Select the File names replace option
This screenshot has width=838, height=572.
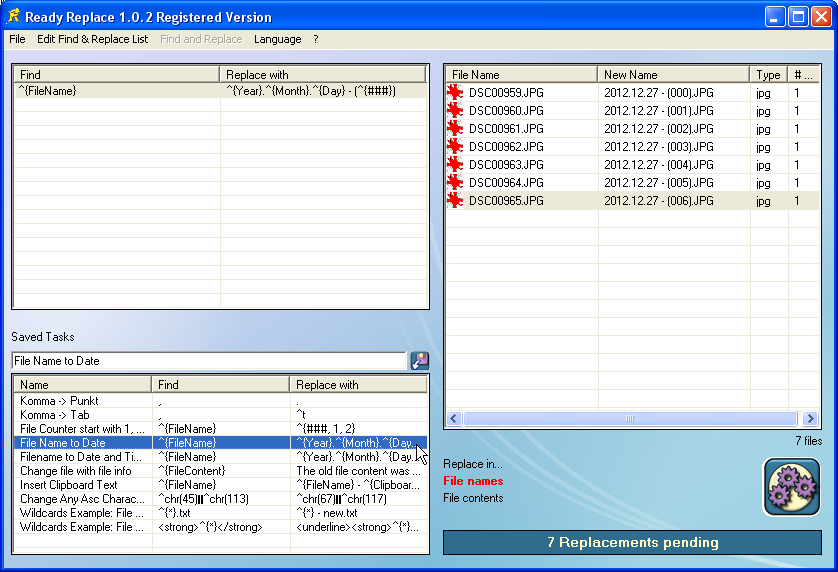[x=473, y=481]
